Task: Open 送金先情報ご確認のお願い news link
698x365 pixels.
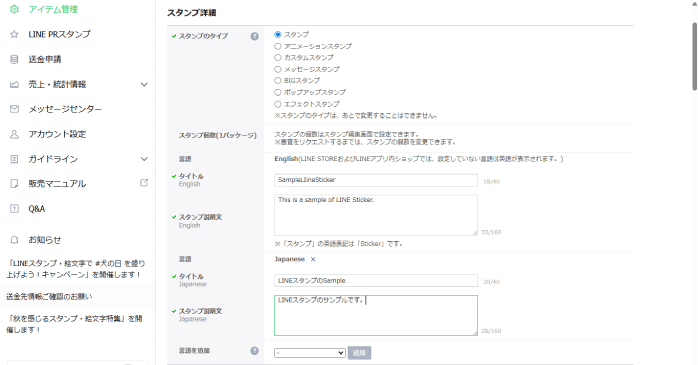Action: (49, 296)
